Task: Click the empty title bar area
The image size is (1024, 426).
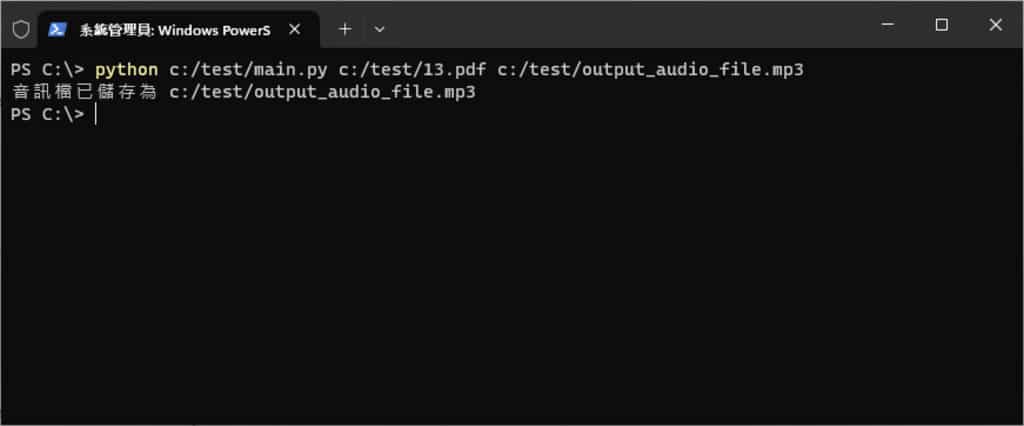Action: click(620, 28)
